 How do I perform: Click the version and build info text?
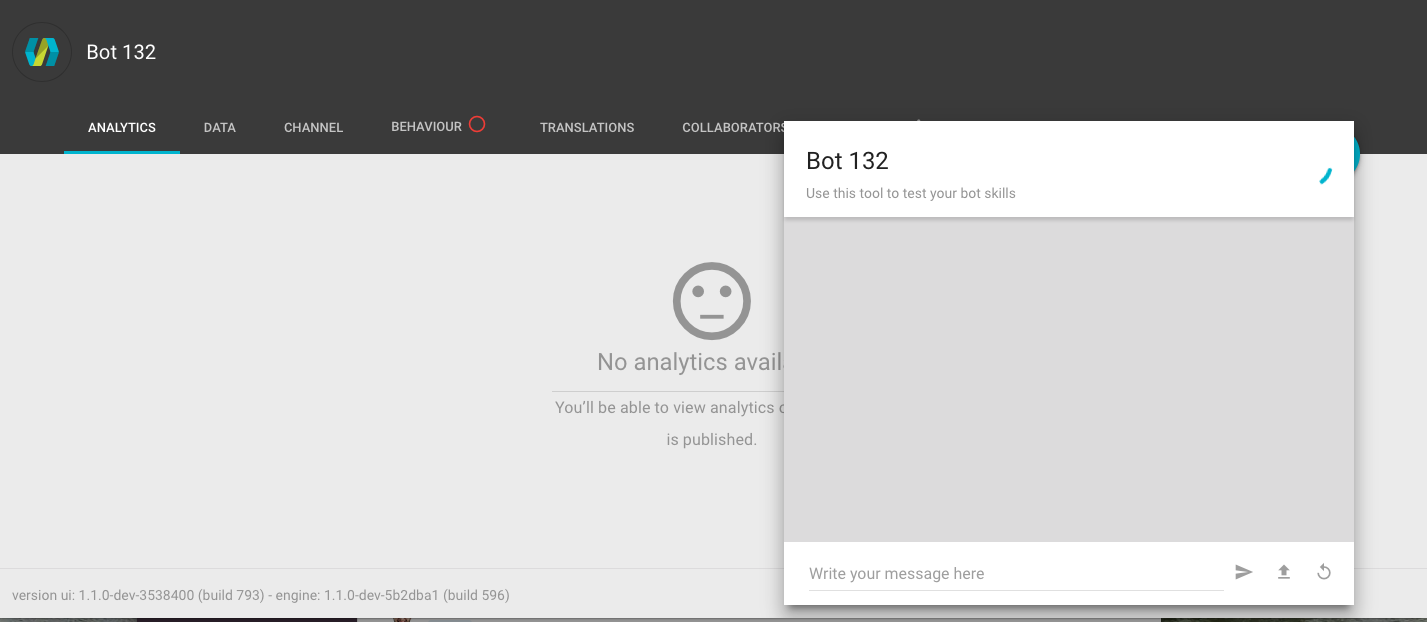[x=261, y=595]
